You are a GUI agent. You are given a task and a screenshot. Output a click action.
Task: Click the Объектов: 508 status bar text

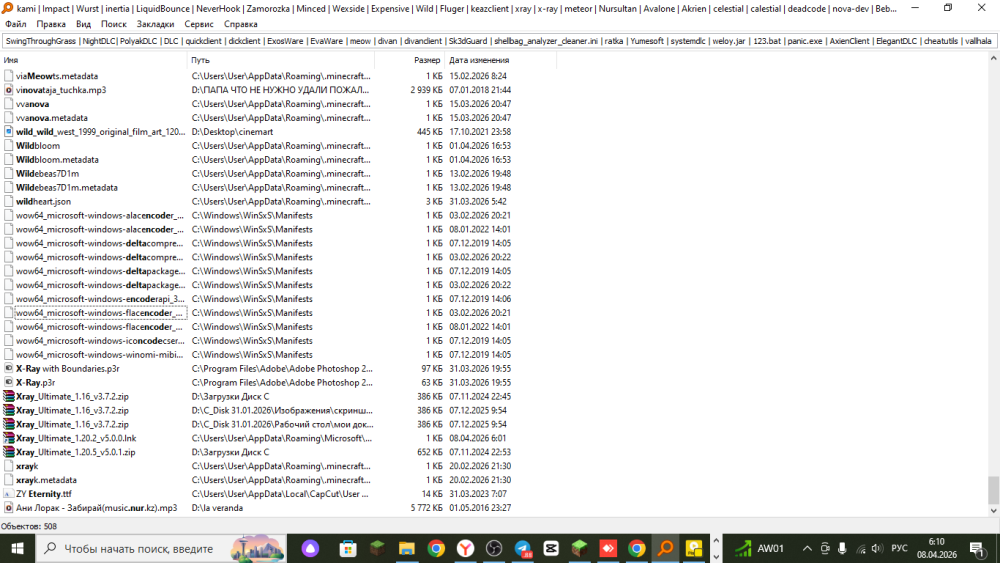click(29, 526)
